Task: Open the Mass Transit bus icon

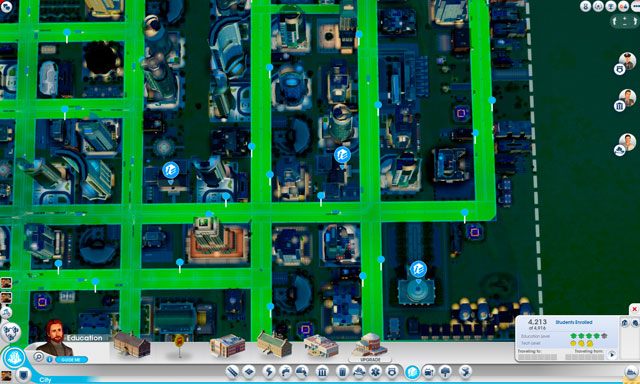Action: [x=429, y=372]
